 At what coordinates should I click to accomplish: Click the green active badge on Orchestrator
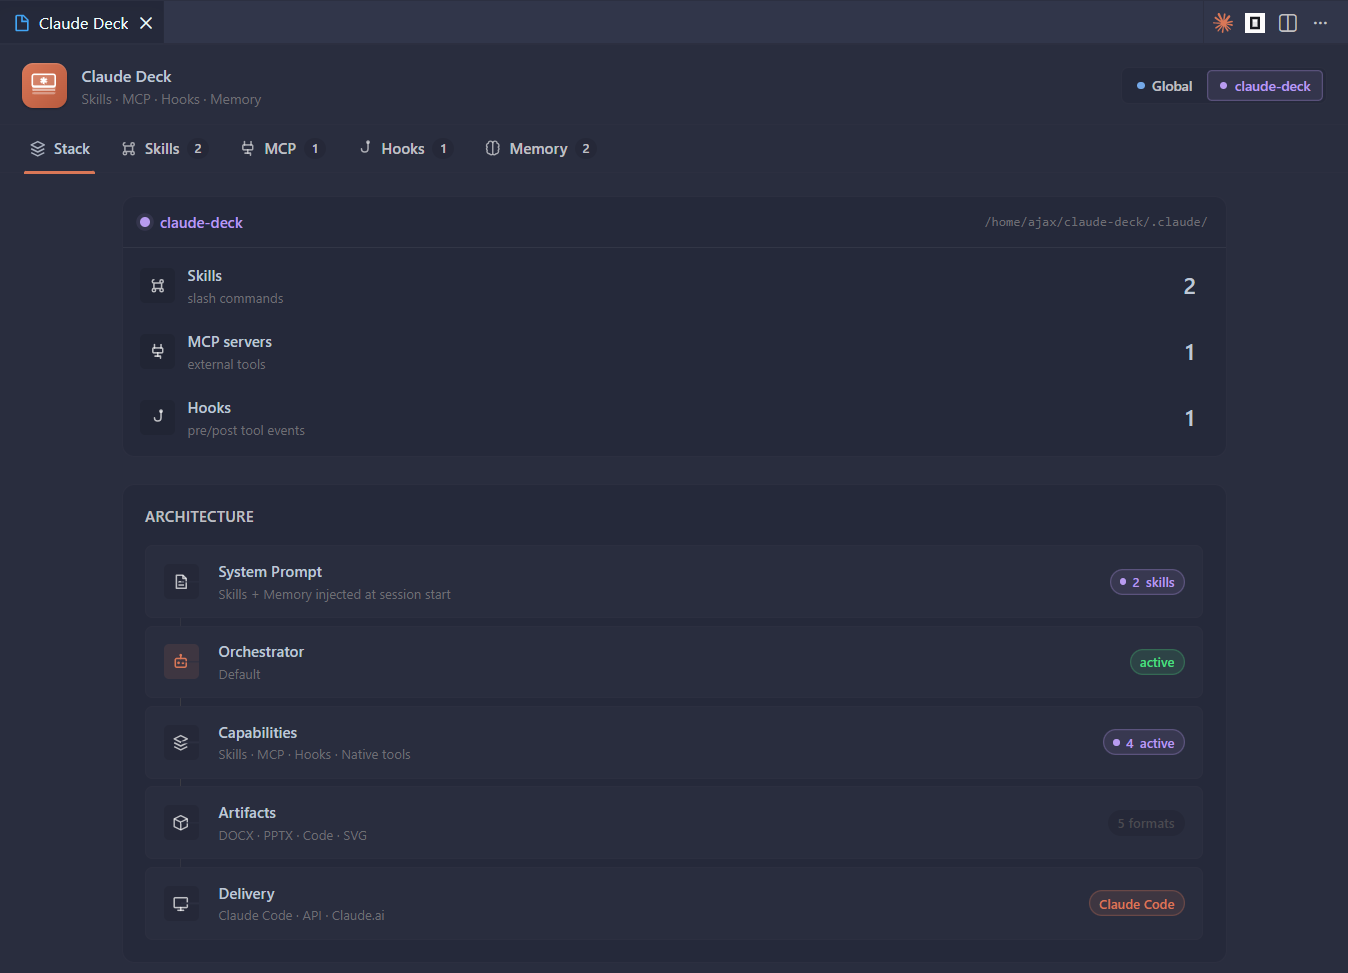click(1157, 662)
